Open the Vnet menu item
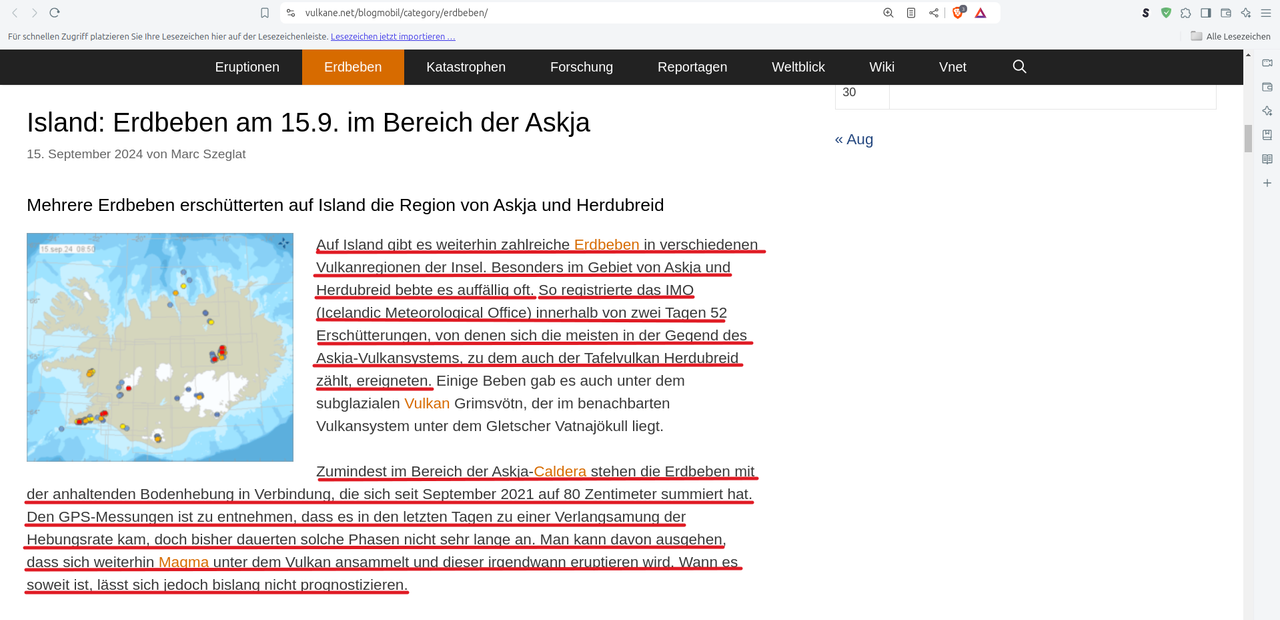 pyautogui.click(x=953, y=67)
